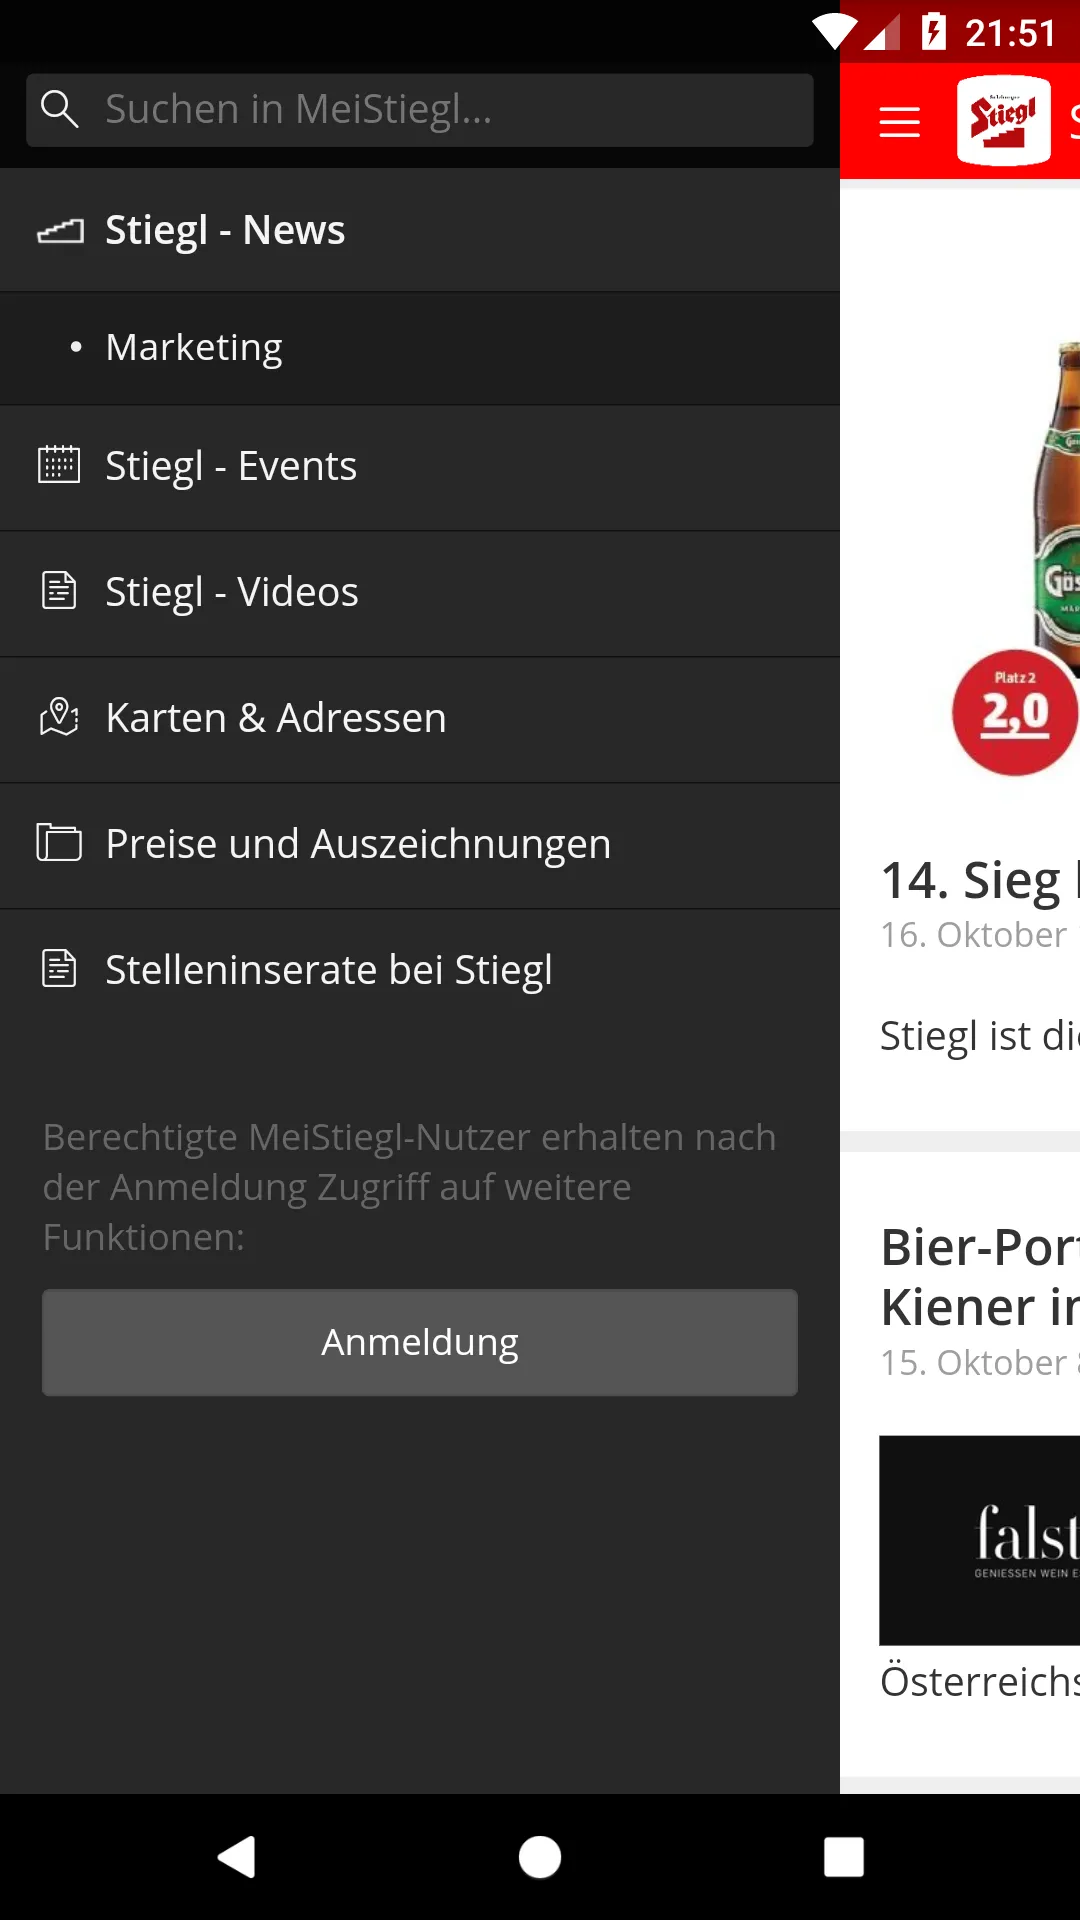
Task: Open the falstaff article thumbnail
Action: [x=980, y=1540]
